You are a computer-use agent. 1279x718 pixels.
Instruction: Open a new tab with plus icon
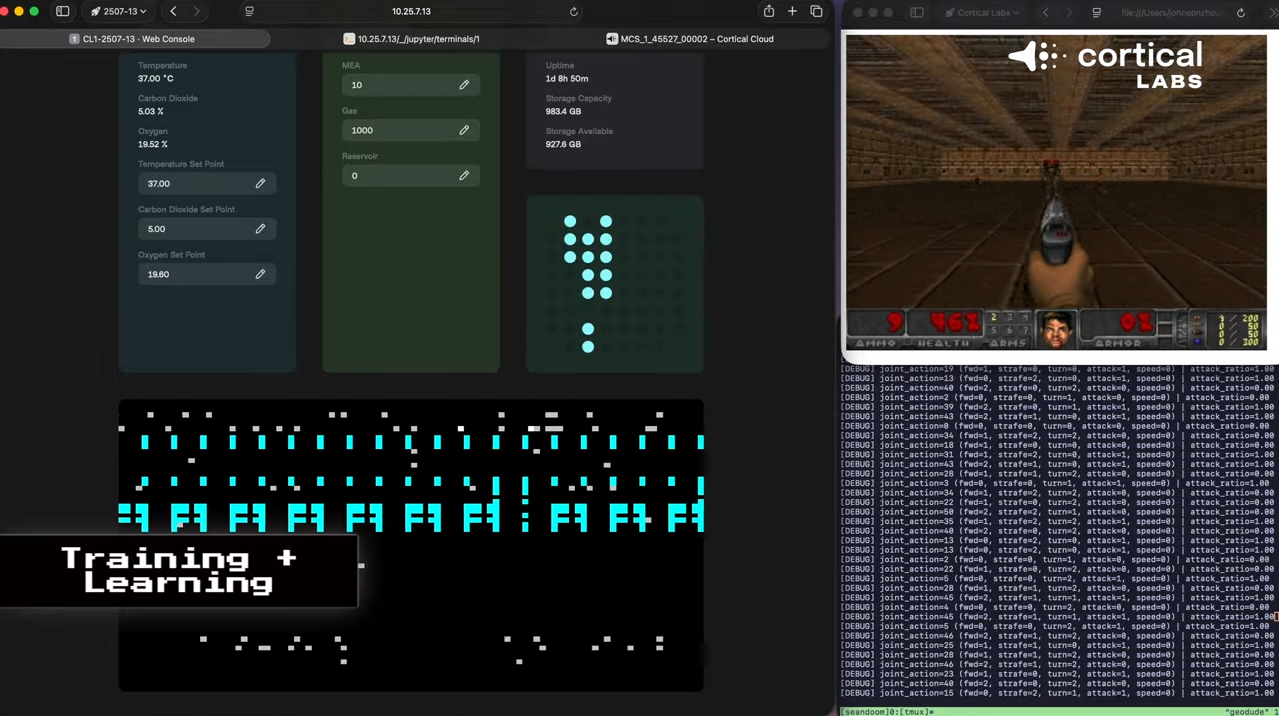792,12
